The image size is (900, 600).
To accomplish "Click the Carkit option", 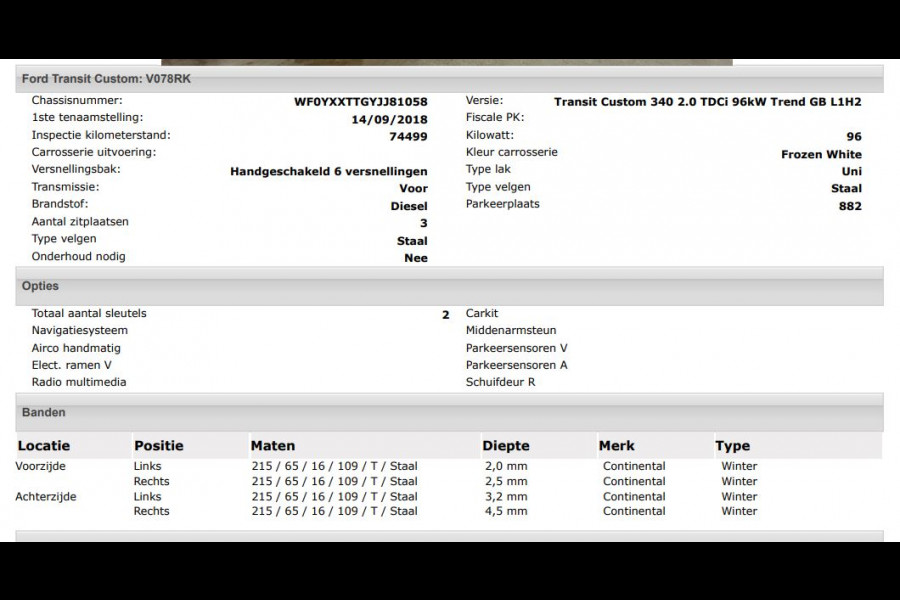I will click(x=482, y=313).
